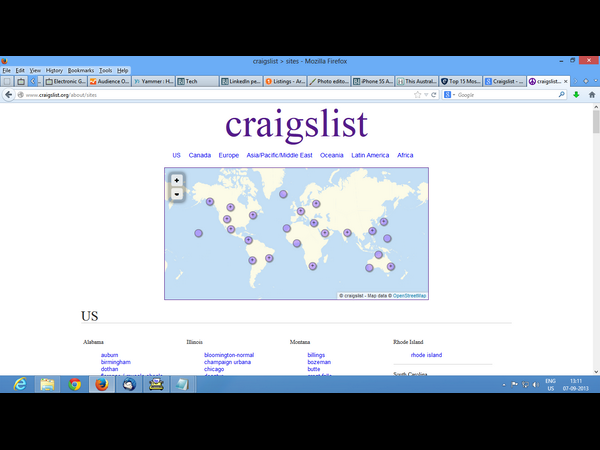Launch Internet Explorer from the taskbar
The width and height of the screenshot is (600, 450).
coord(20,384)
